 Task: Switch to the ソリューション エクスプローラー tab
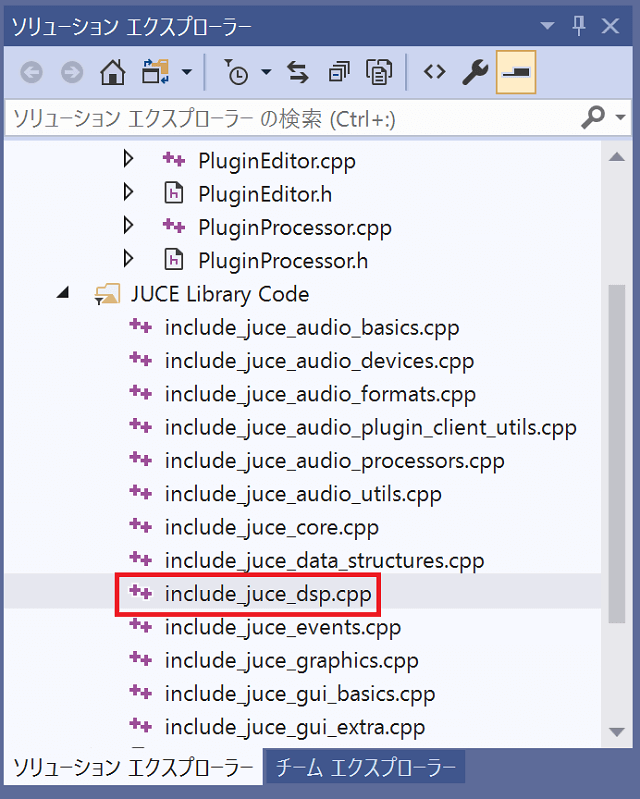pyautogui.click(x=134, y=766)
